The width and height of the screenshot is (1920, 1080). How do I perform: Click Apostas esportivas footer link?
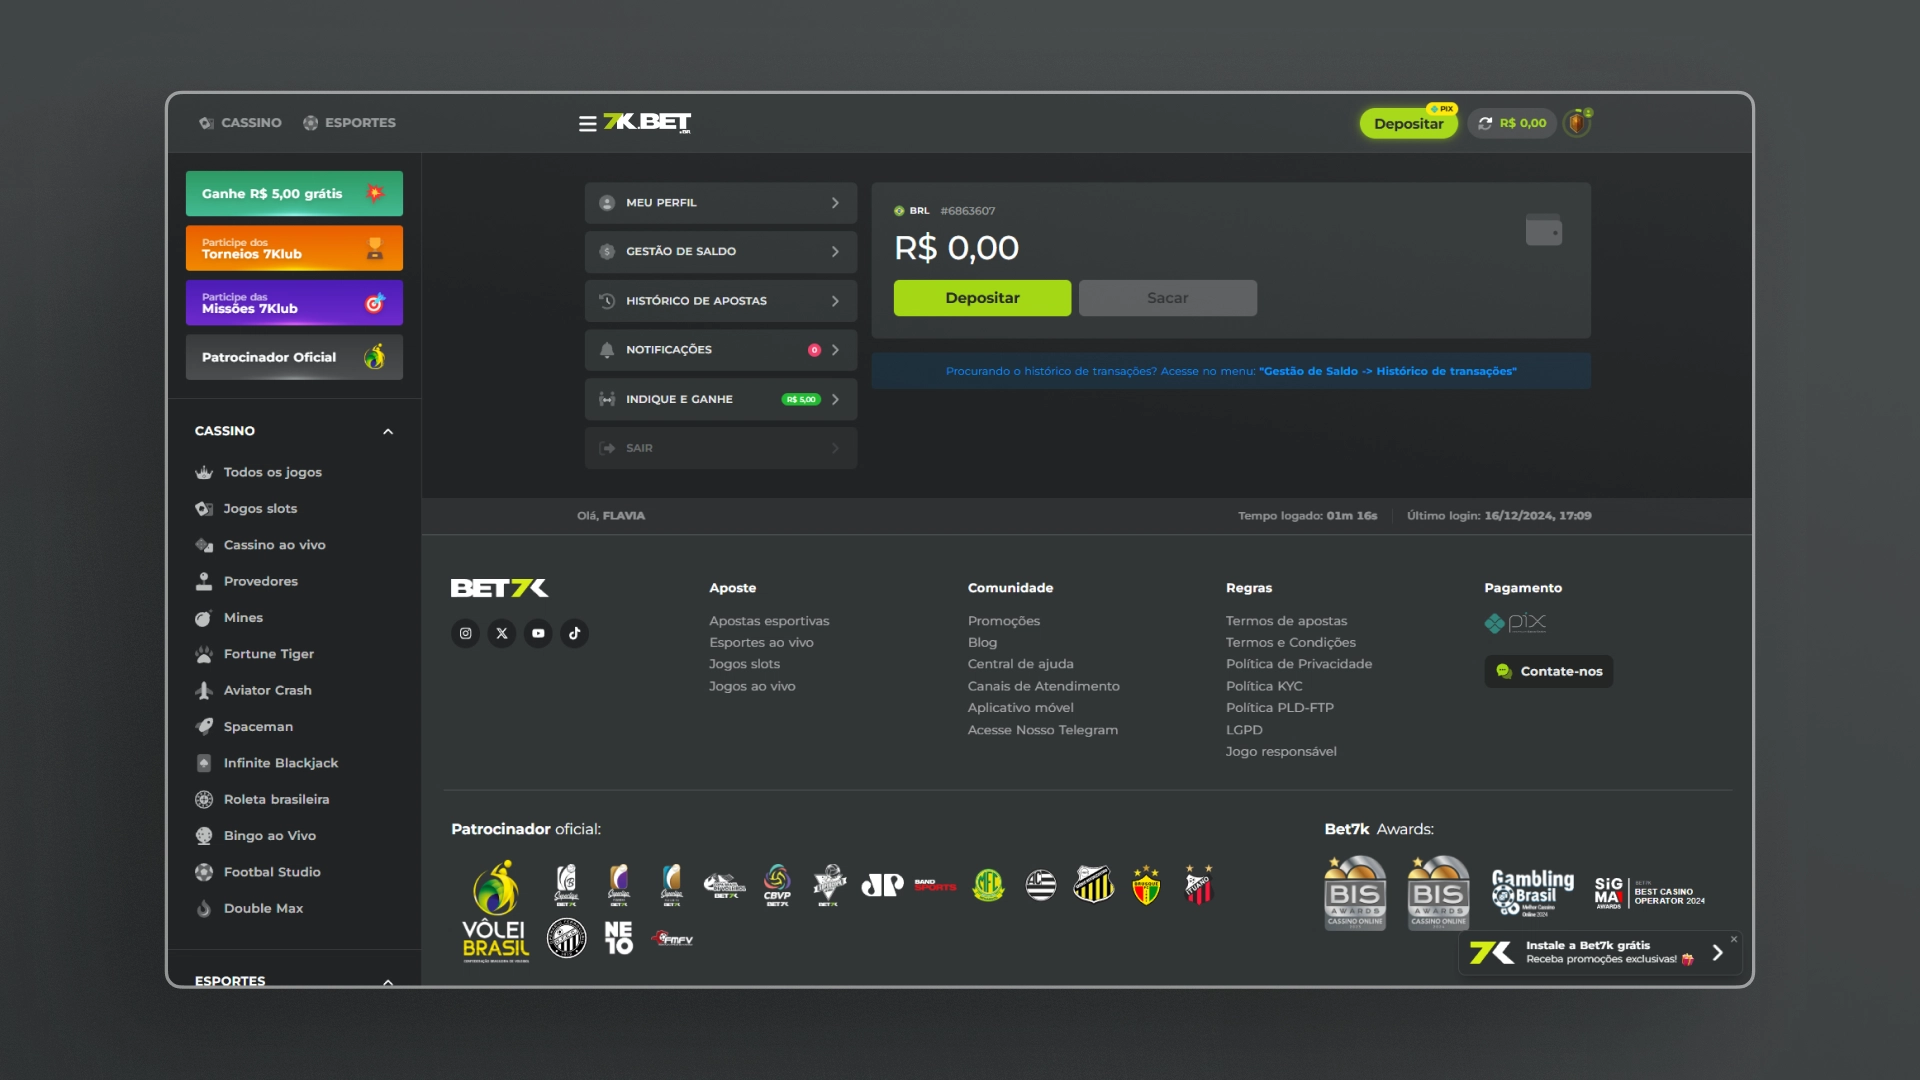[x=769, y=621]
